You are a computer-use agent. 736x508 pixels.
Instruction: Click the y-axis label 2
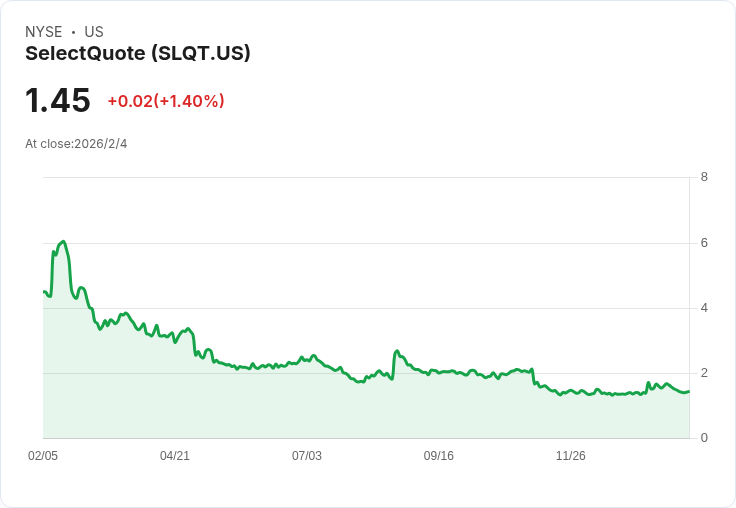pos(705,373)
